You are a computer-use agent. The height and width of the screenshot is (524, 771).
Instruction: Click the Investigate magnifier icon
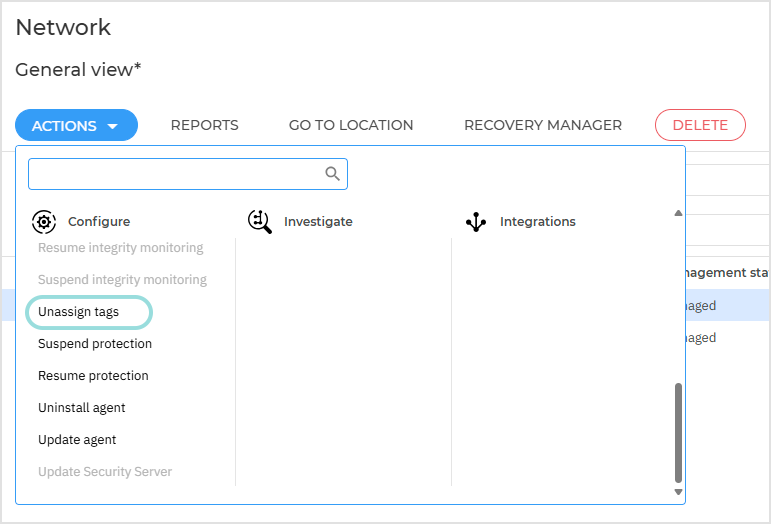(260, 222)
